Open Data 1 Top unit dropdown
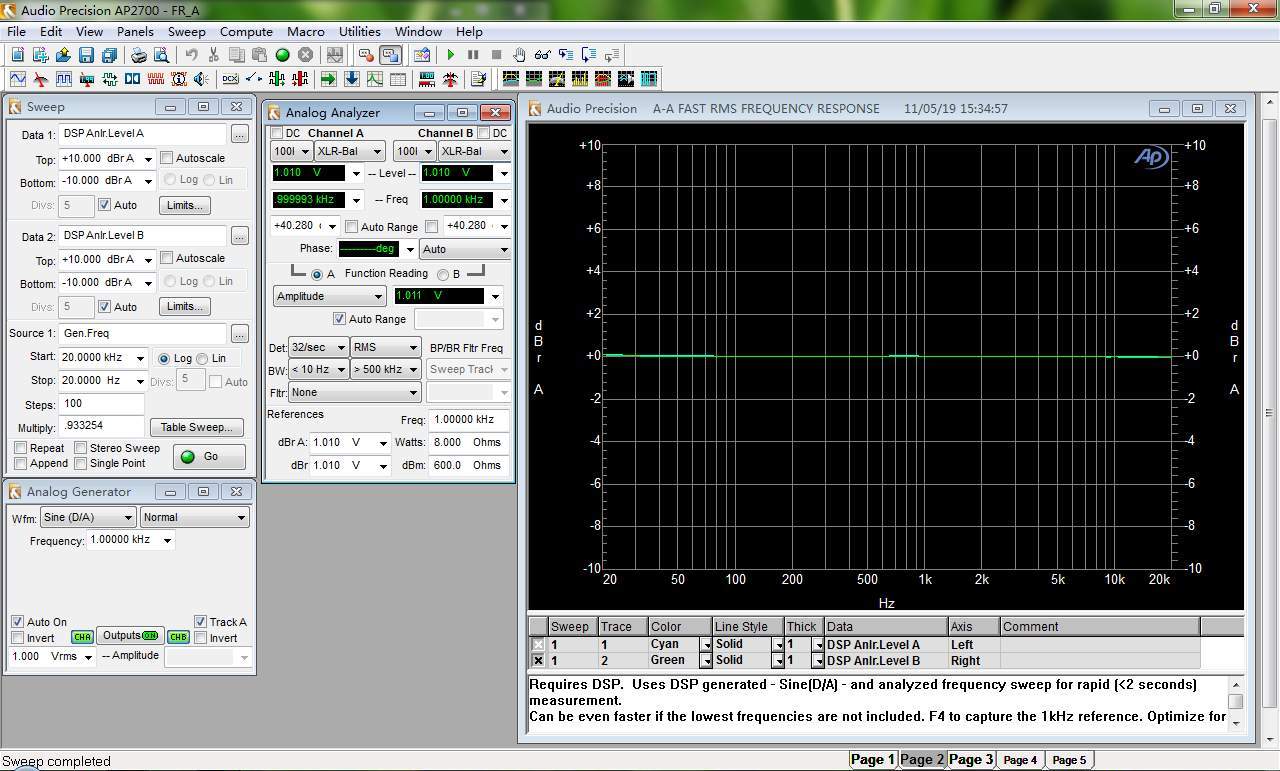1280x771 pixels. (x=148, y=159)
